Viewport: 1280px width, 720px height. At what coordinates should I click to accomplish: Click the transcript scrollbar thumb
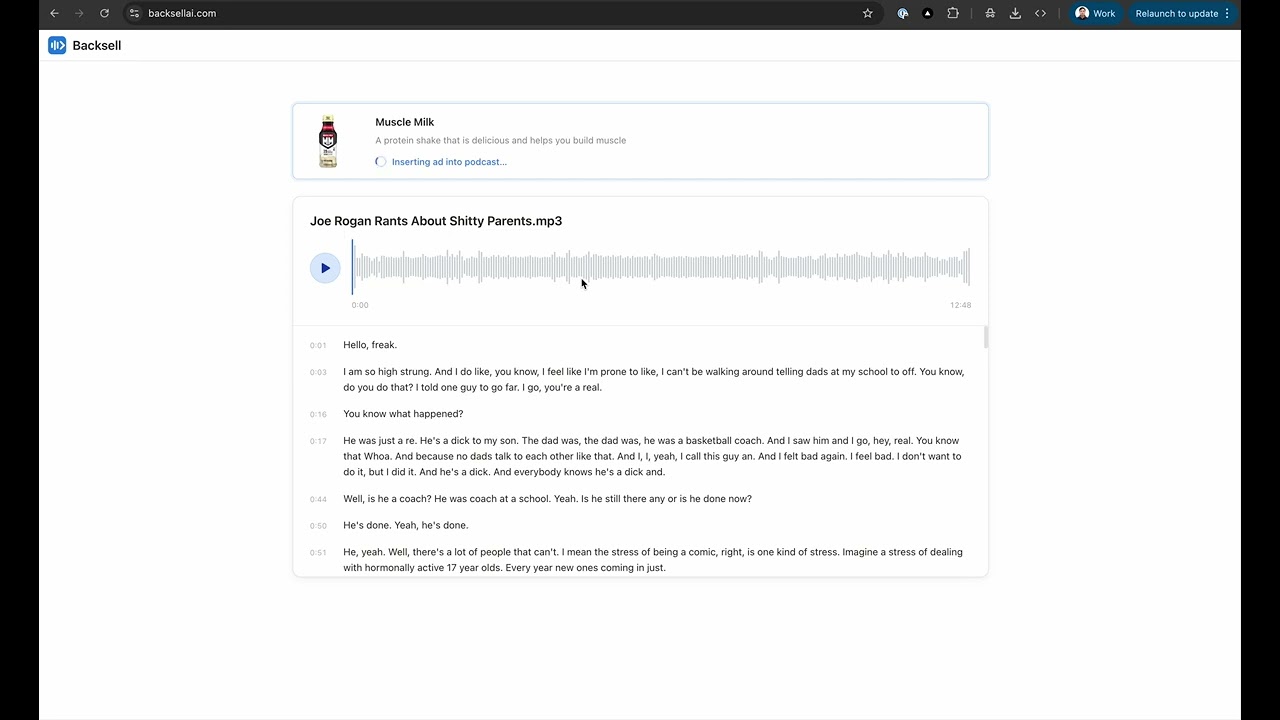click(986, 337)
